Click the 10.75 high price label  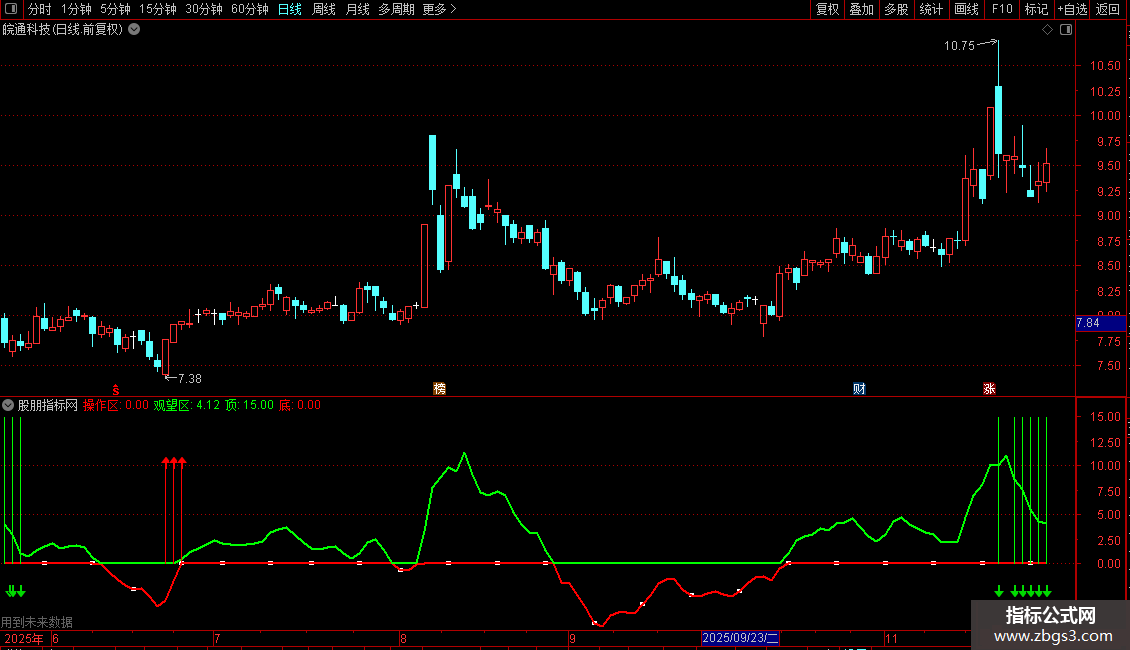tap(959, 45)
